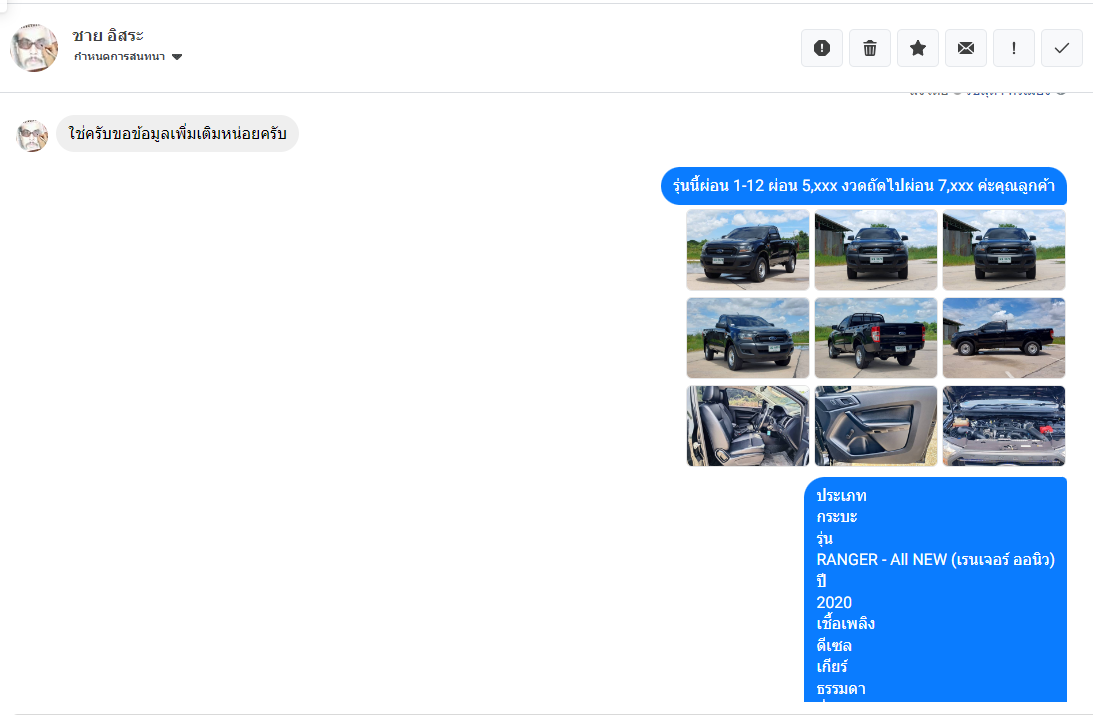Click the spam report exclamation circle icon
Viewport: 1093px width, 715px height.
(x=822, y=48)
